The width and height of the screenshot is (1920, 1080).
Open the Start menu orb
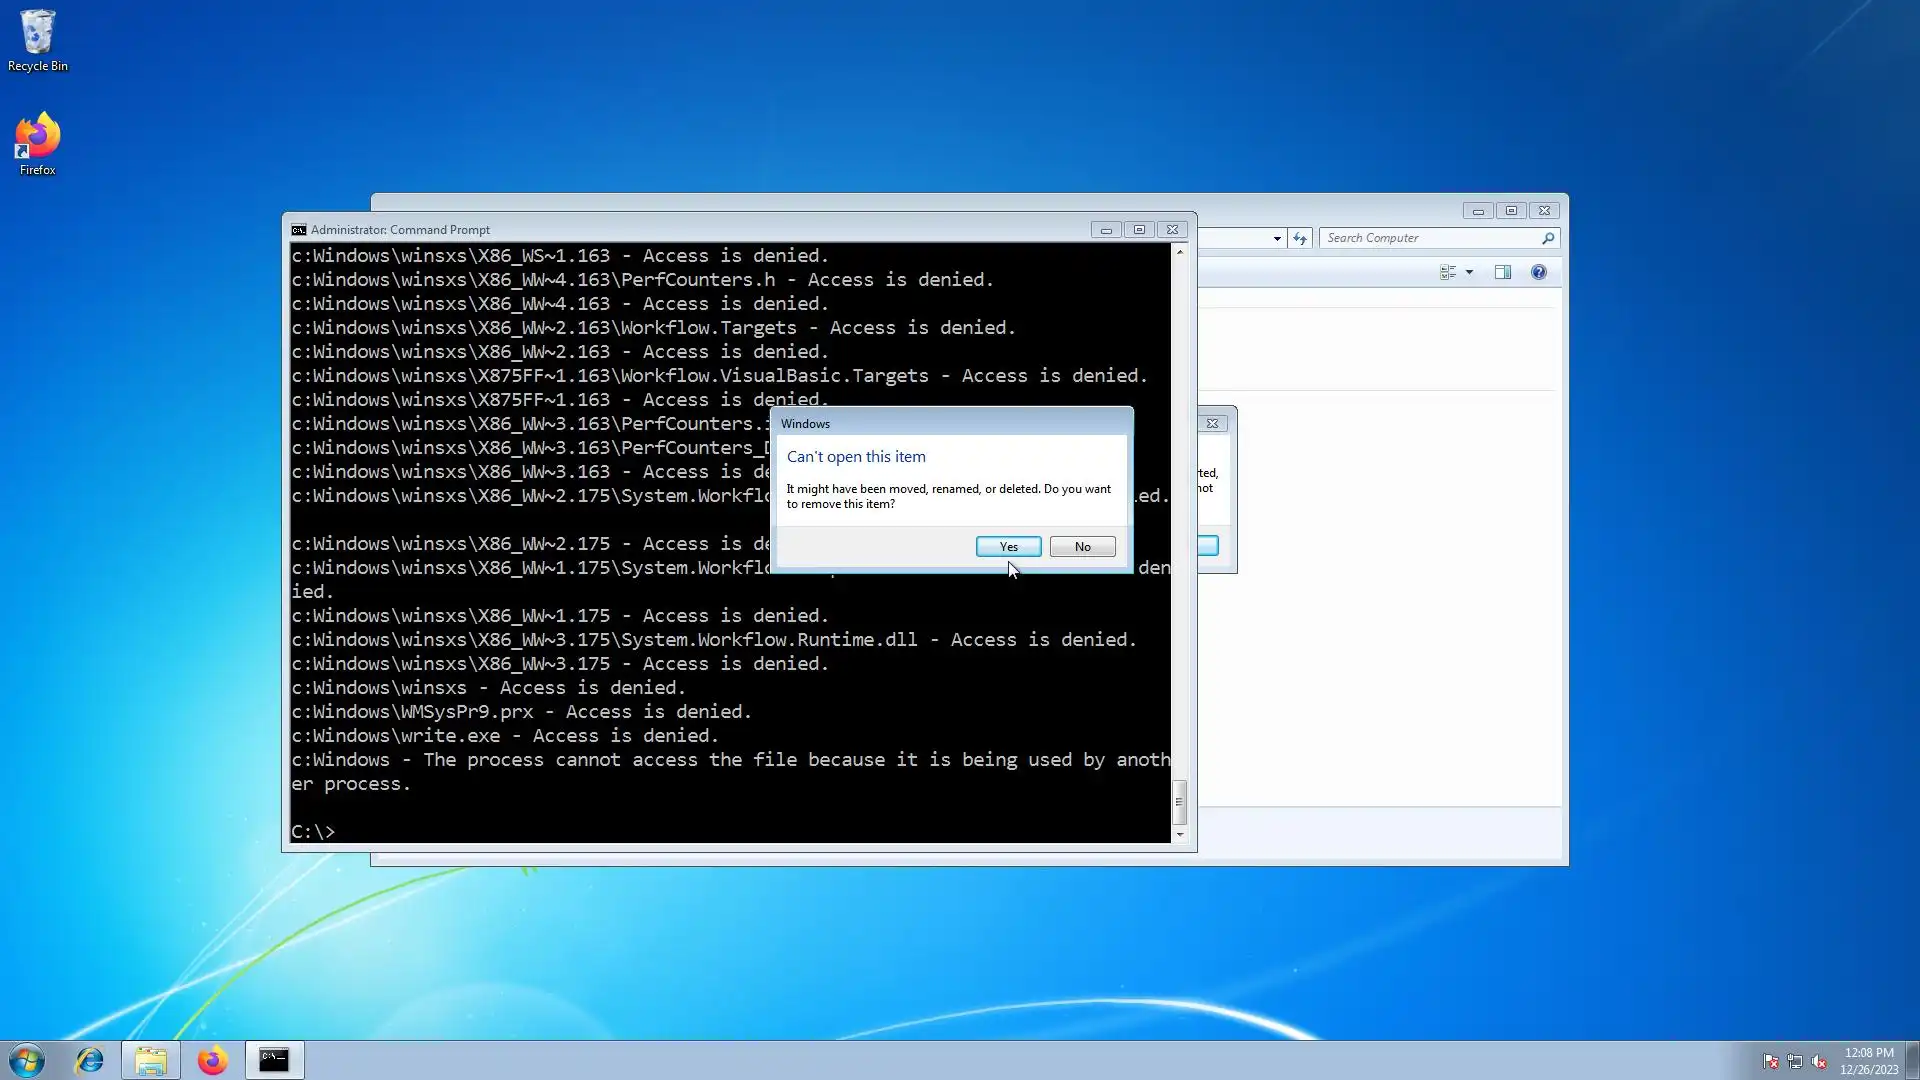27,1060
